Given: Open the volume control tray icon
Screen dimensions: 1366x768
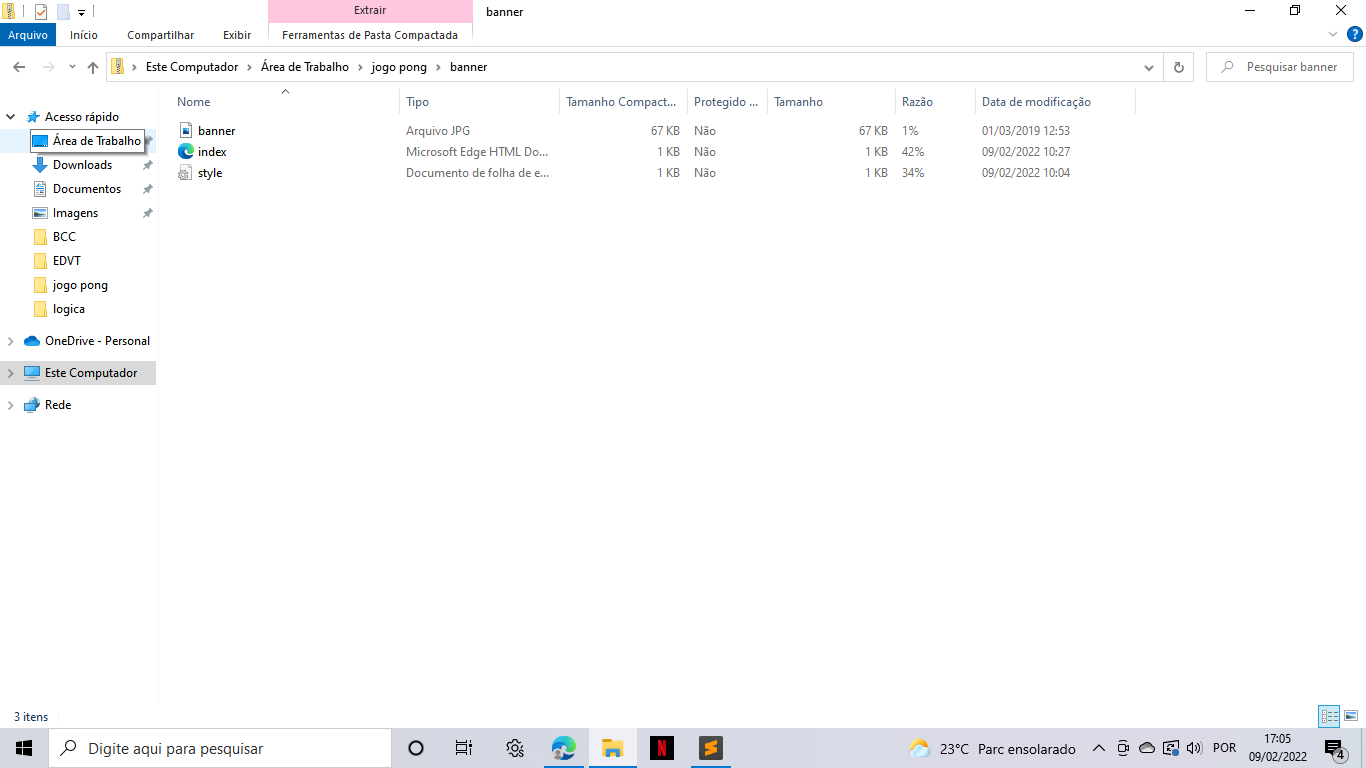Looking at the screenshot, I should 1194,748.
